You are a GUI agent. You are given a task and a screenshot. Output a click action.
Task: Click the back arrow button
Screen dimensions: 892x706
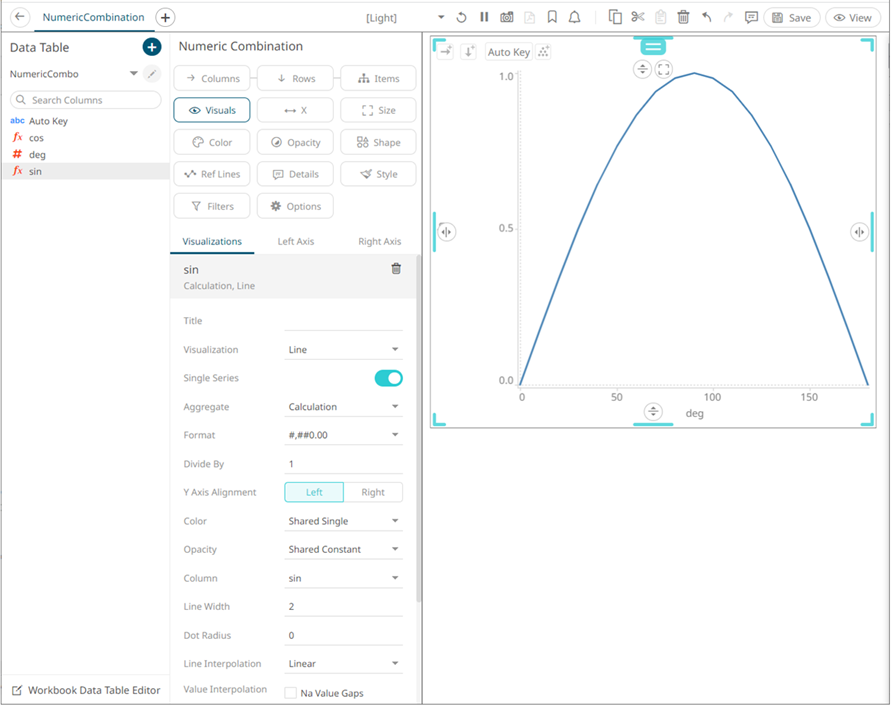20,17
